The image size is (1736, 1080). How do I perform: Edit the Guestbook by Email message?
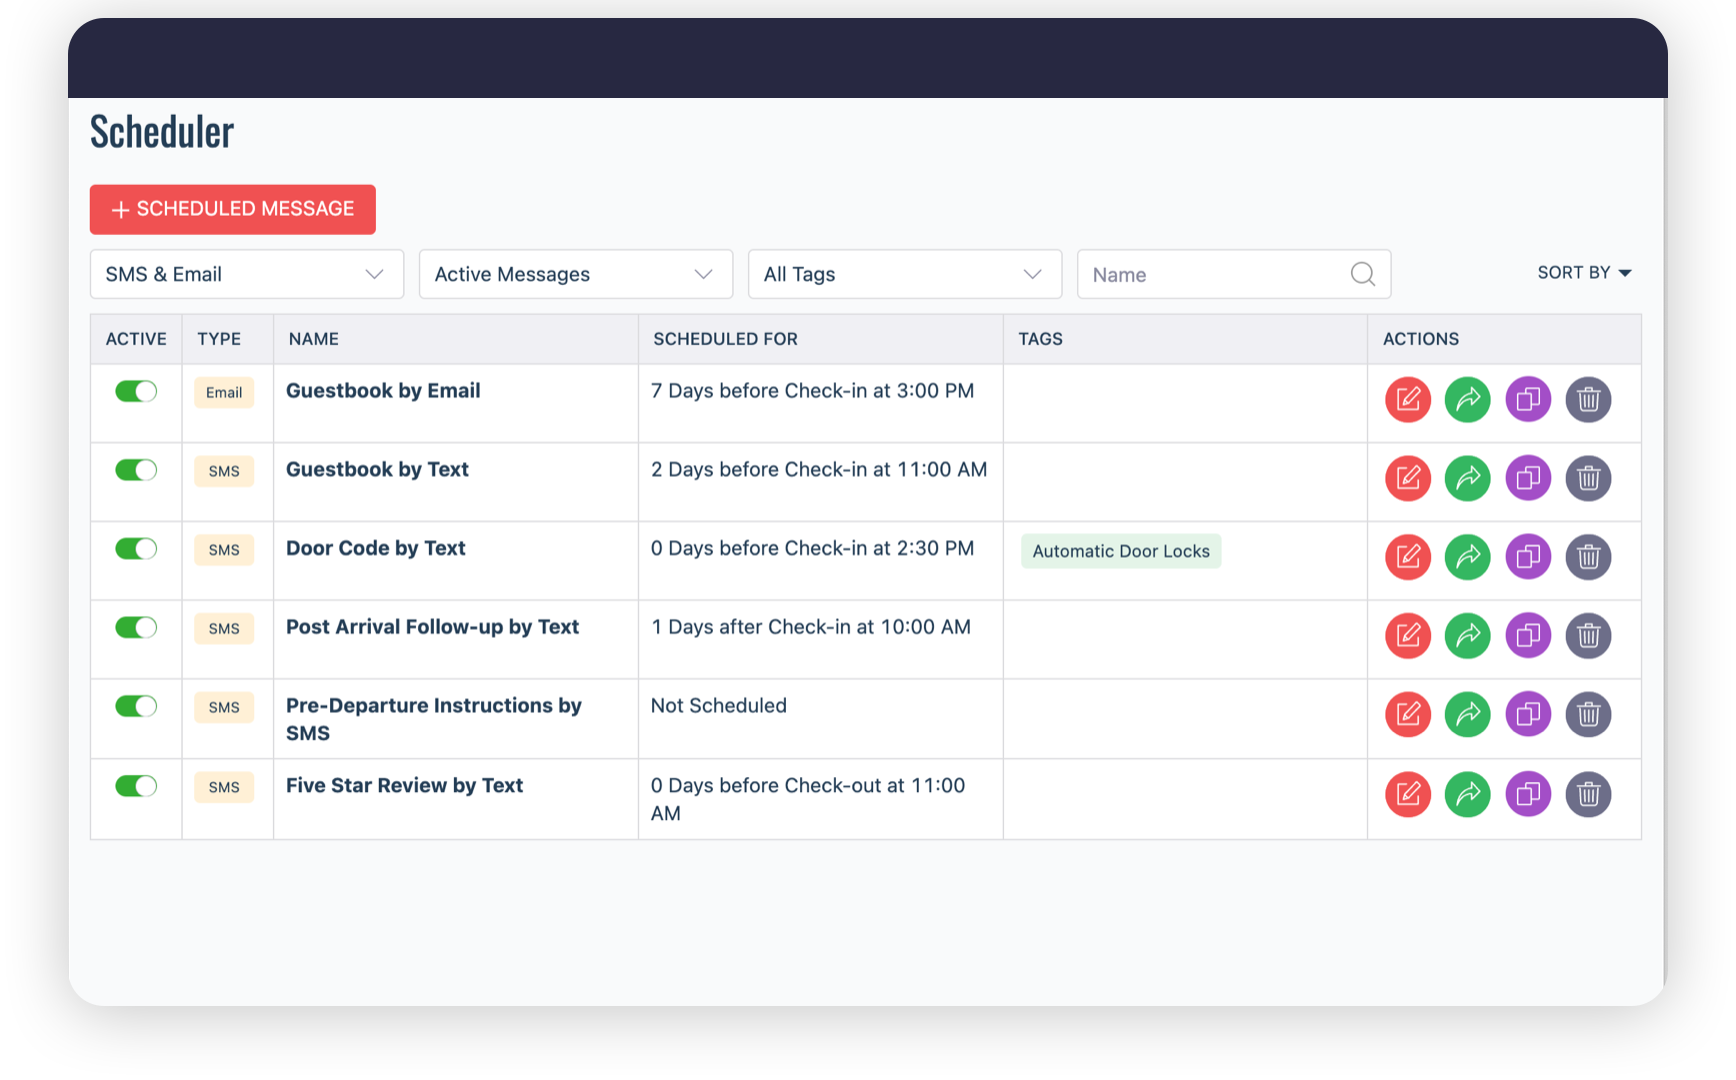point(1407,399)
